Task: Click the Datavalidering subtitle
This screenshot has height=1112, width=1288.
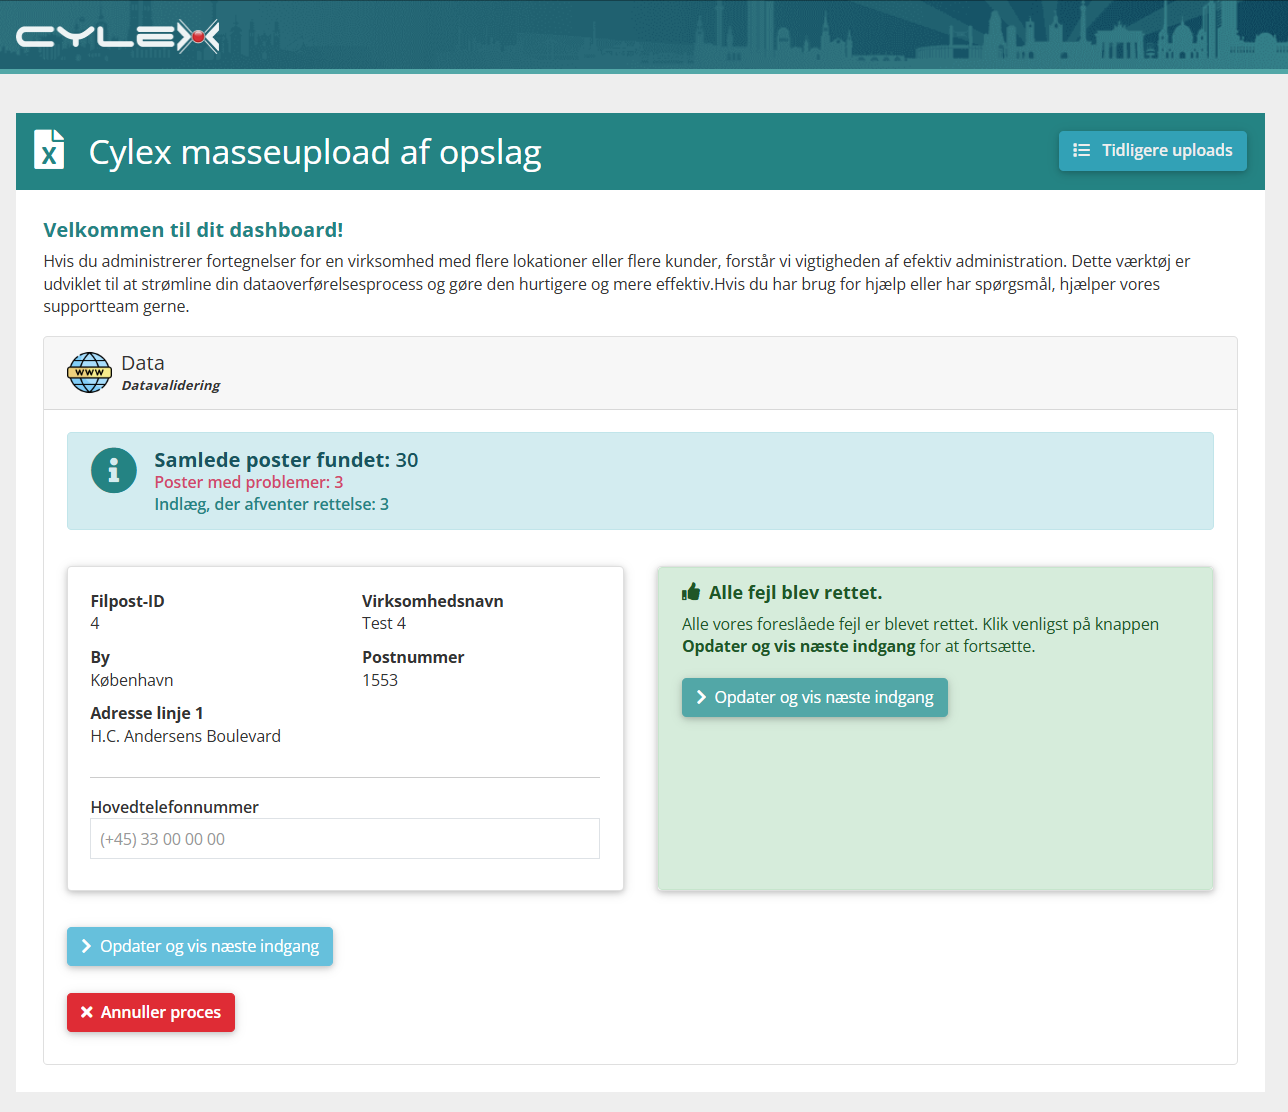Action: click(x=171, y=385)
